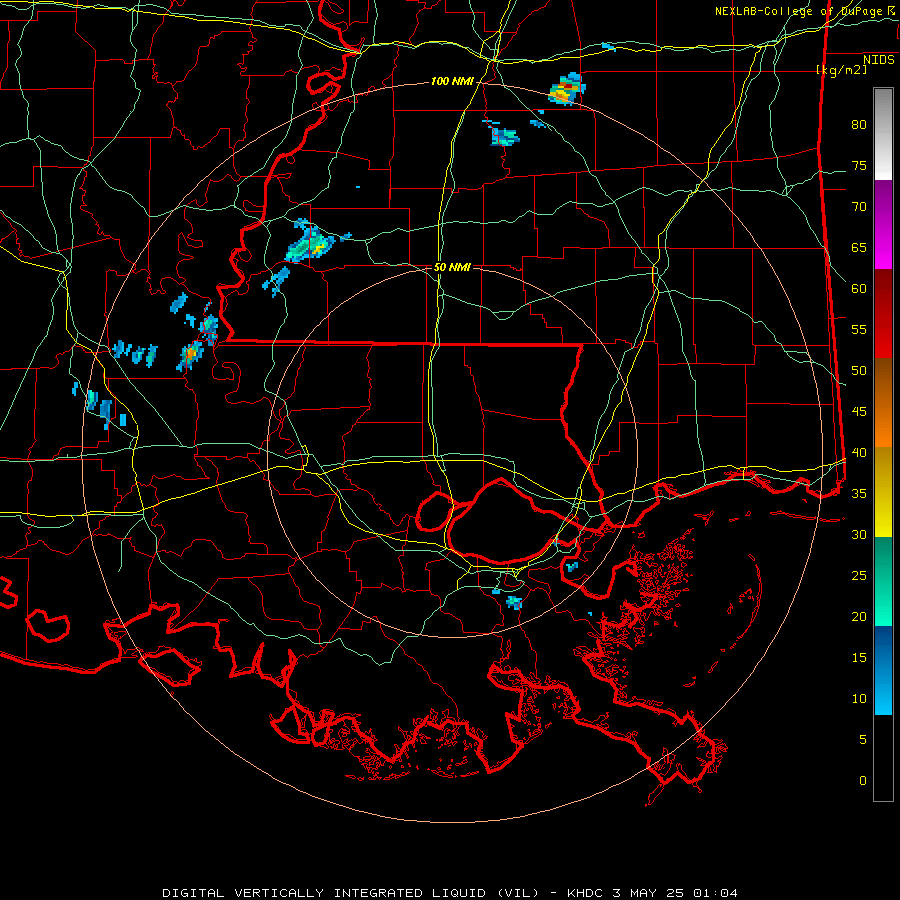Click the 75 value on the scale

859,165
